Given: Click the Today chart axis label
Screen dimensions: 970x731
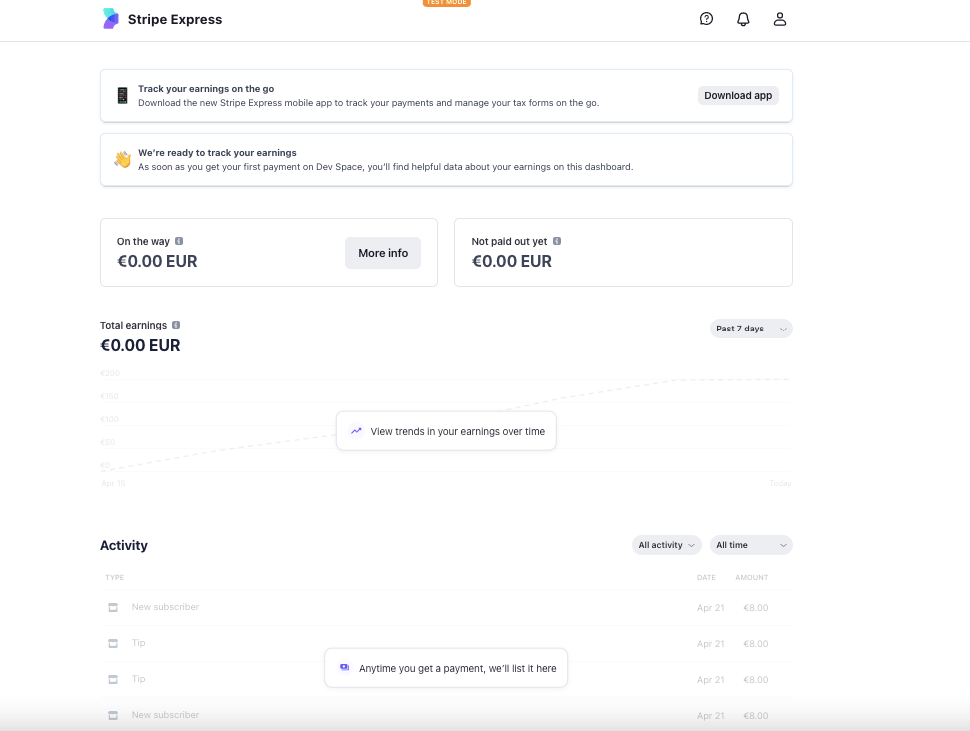Looking at the screenshot, I should click(x=780, y=483).
